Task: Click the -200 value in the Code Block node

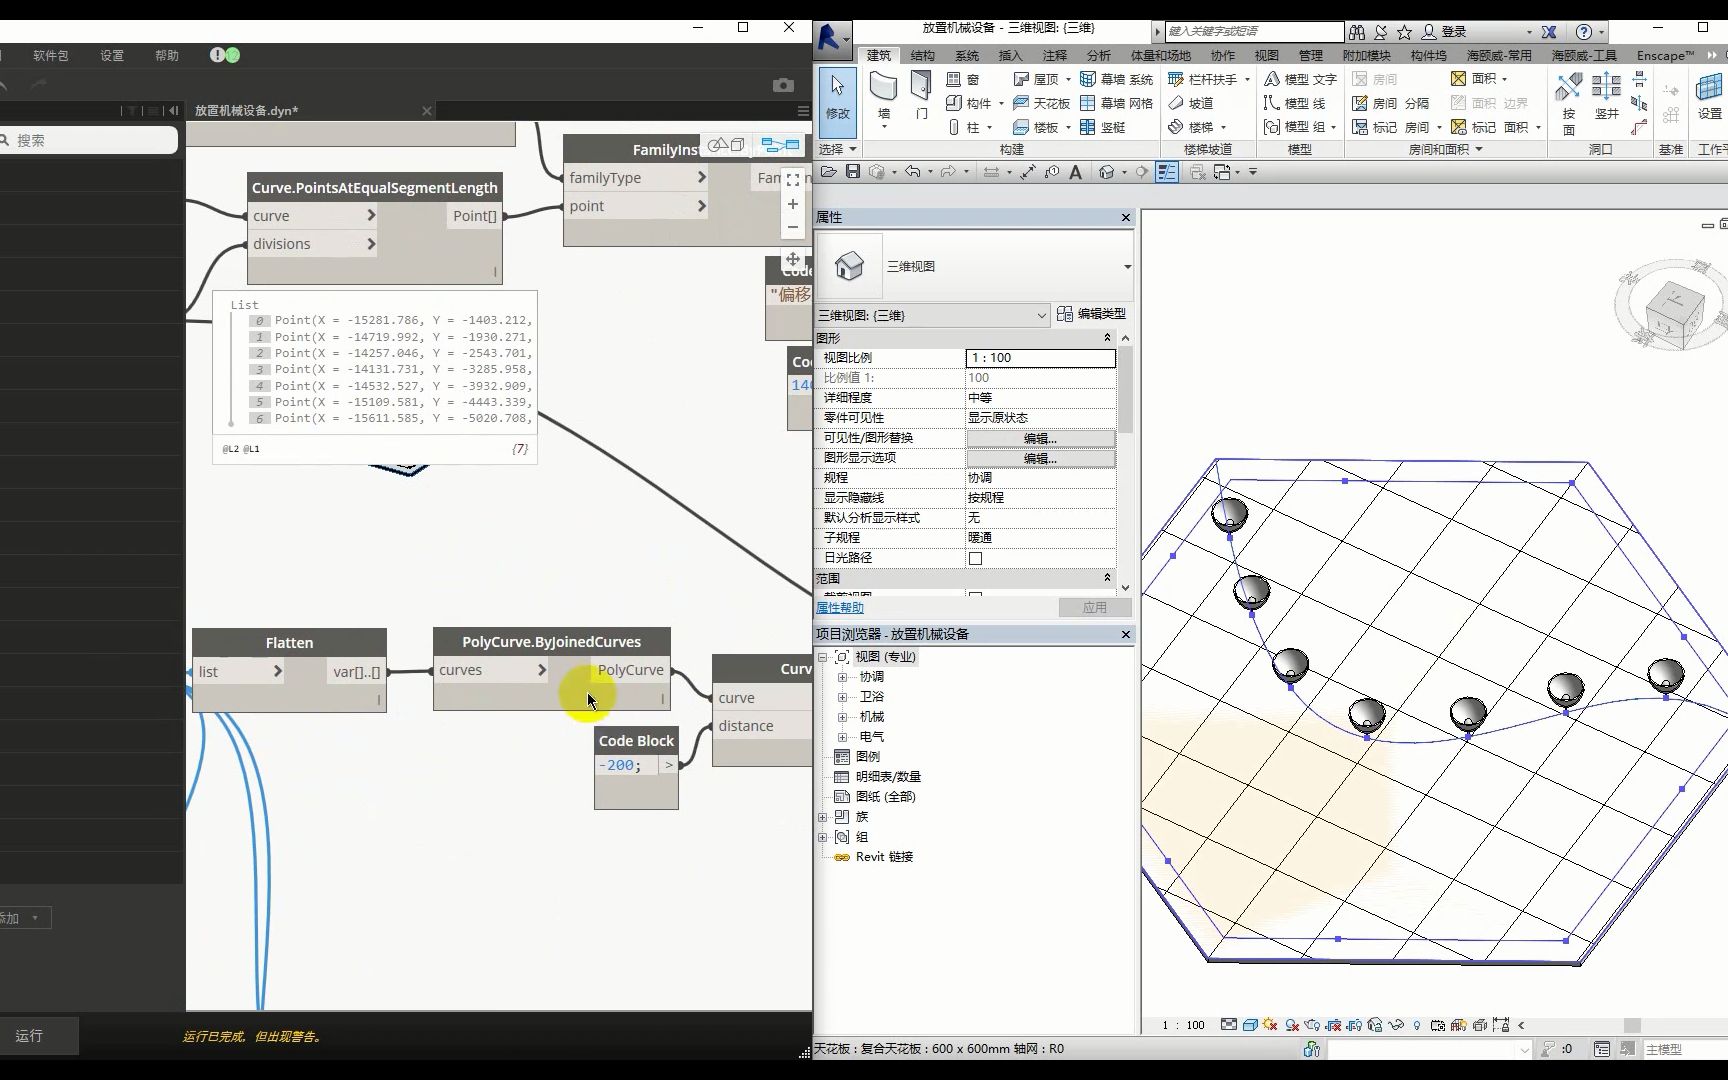Action: pyautogui.click(x=617, y=765)
